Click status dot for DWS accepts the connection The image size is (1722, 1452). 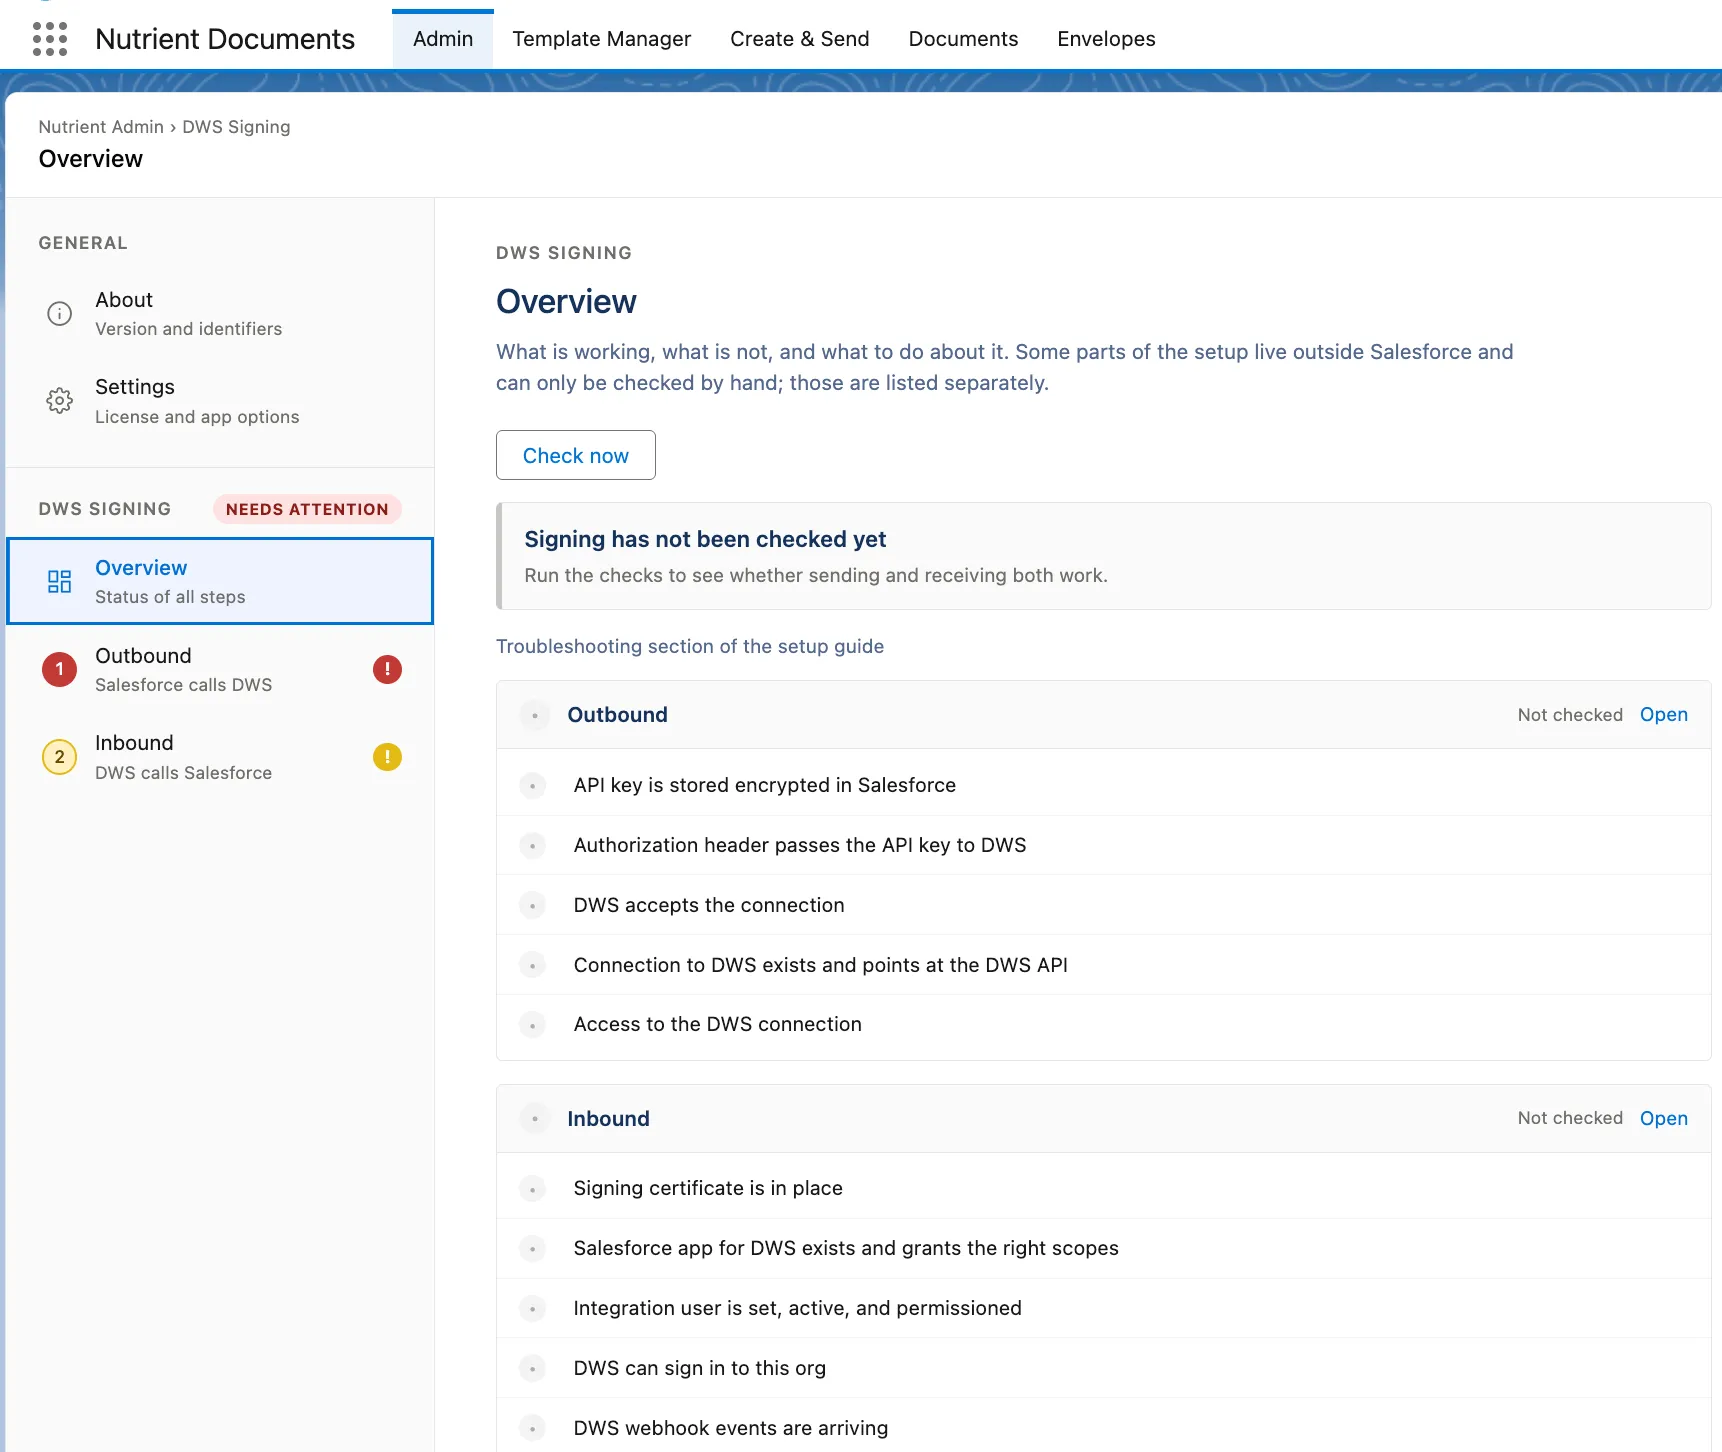[533, 906]
